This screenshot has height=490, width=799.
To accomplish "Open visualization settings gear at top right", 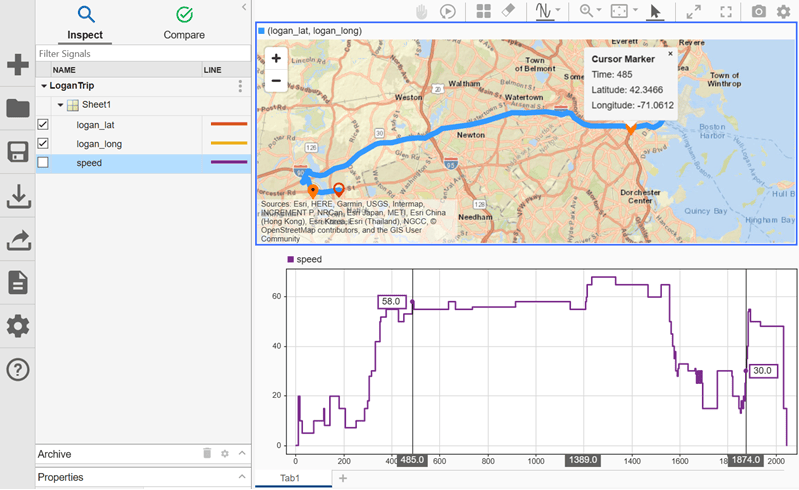I will [783, 11].
